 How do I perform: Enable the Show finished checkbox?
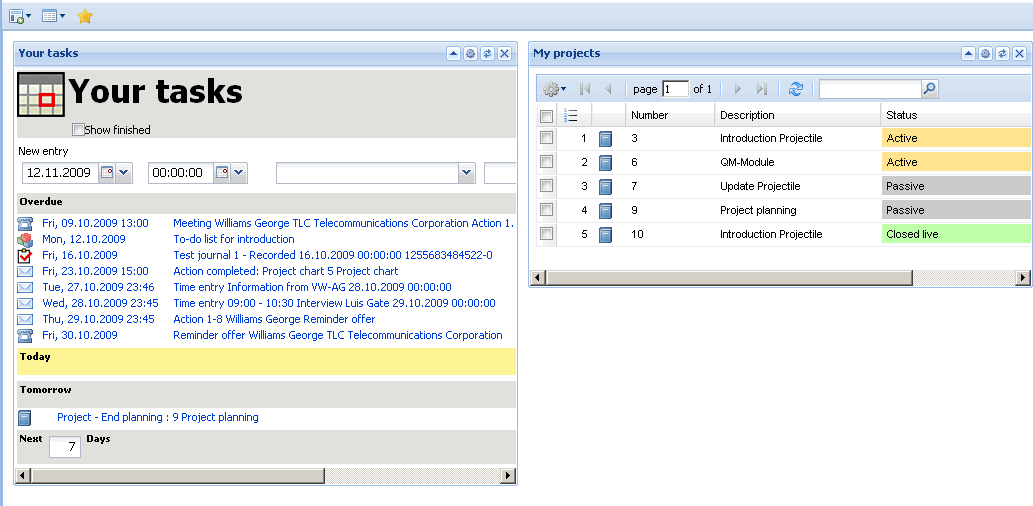[79, 130]
